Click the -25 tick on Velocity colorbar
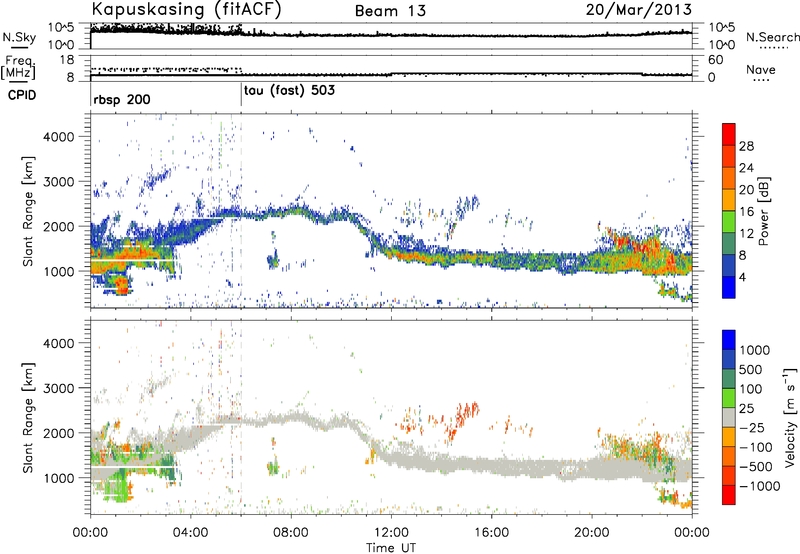The image size is (800, 554). coord(750,427)
